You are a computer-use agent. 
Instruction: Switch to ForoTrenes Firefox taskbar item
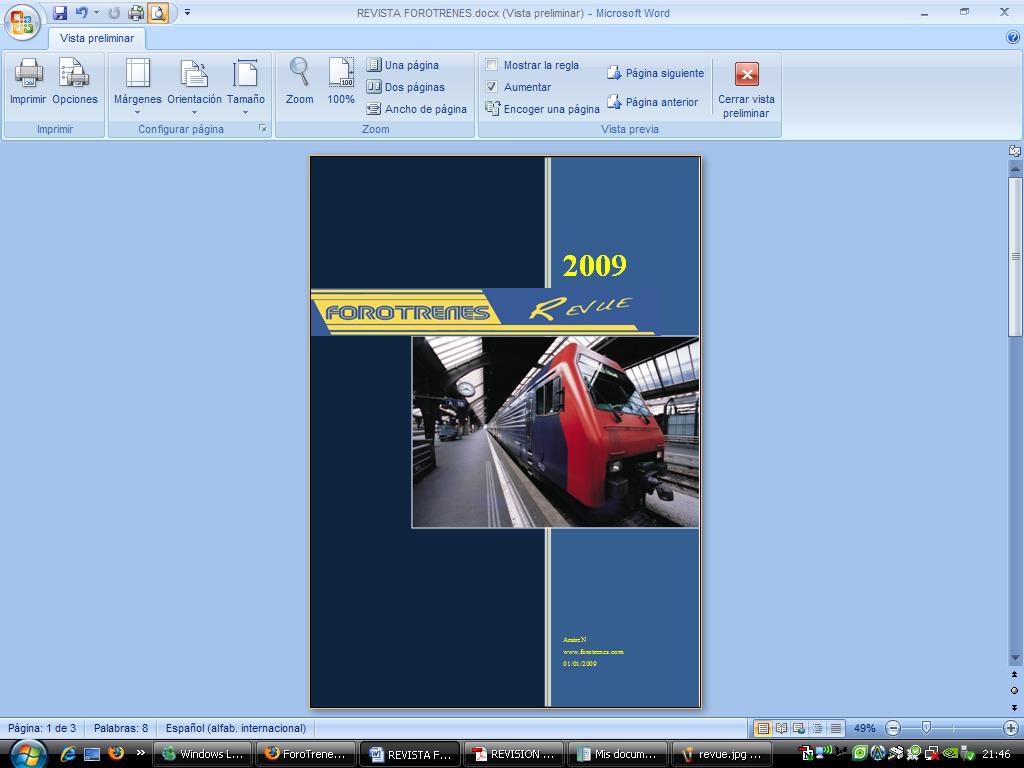click(306, 754)
